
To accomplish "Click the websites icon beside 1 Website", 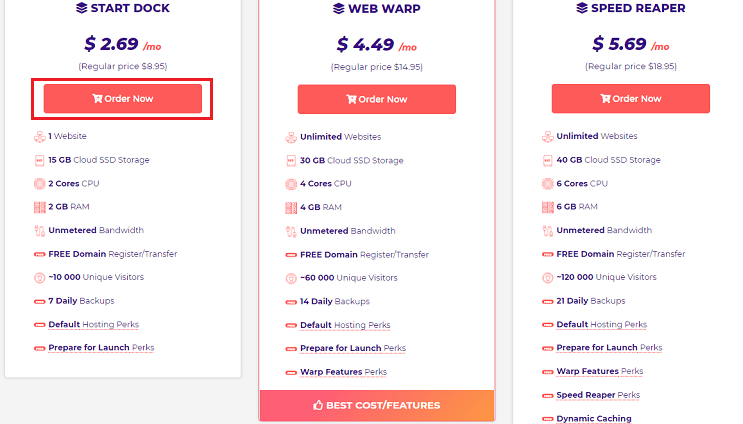I will 40,136.
